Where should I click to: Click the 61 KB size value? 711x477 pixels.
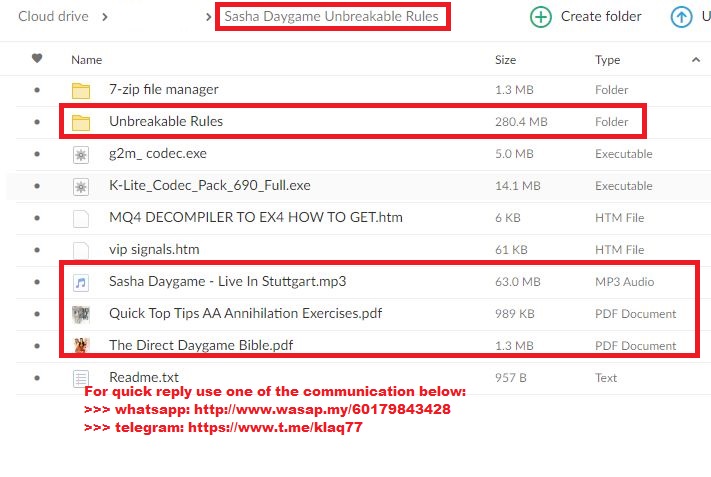[511, 250]
